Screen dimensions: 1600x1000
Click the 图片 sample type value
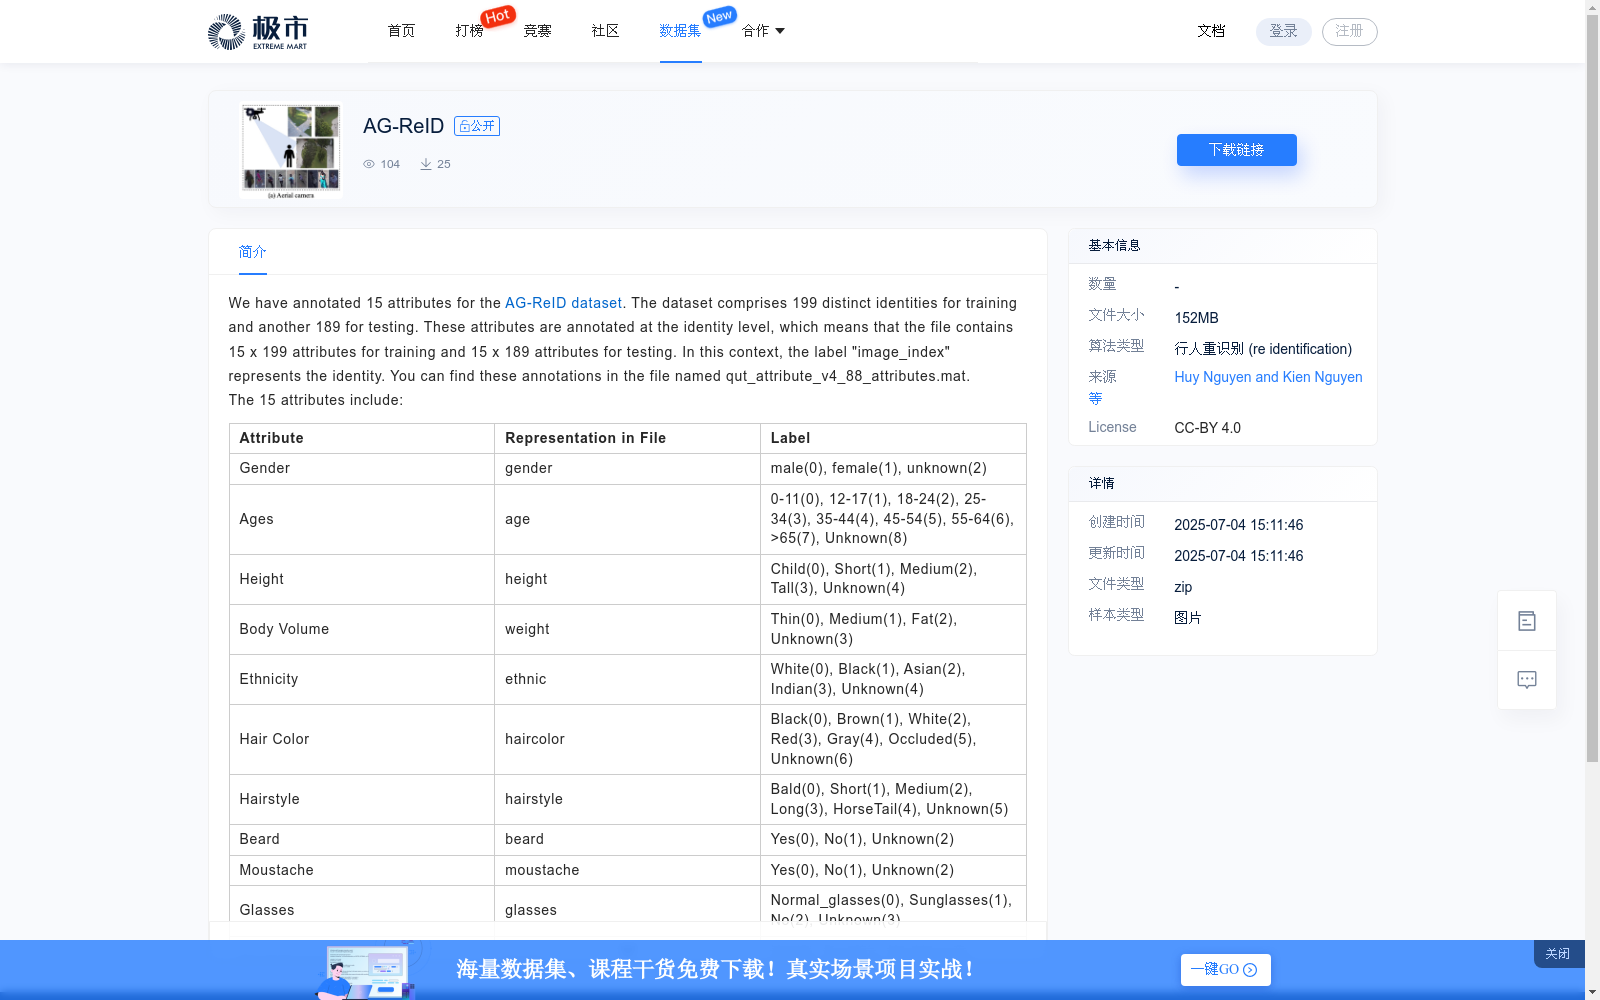1188,618
